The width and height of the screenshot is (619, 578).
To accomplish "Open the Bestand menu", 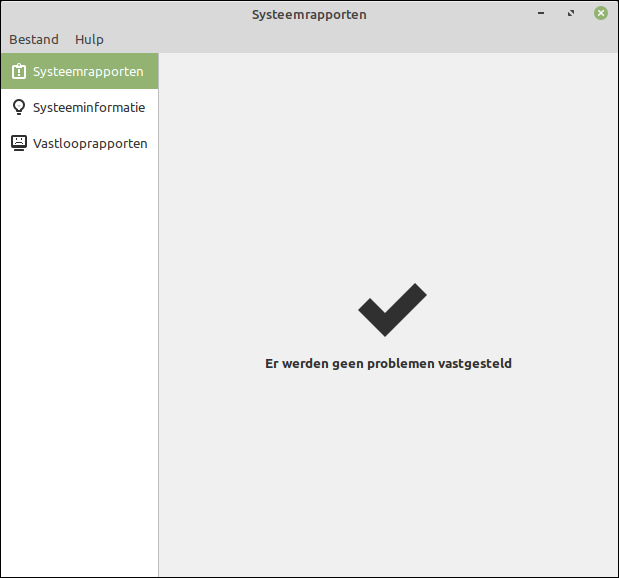I will [34, 40].
